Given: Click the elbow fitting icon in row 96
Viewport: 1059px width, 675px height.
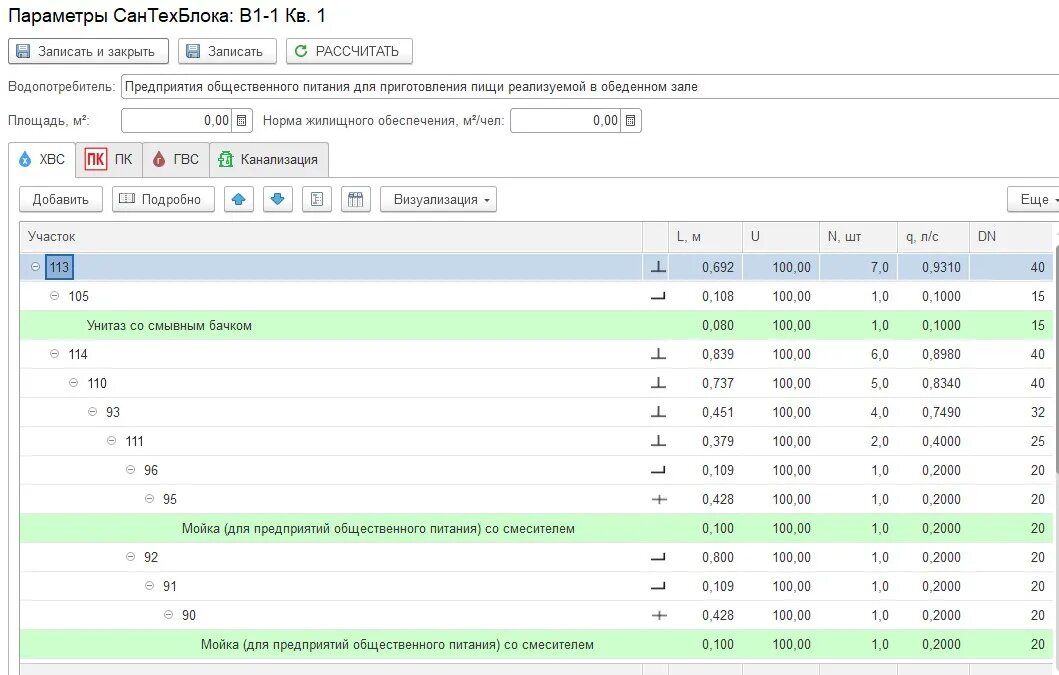Looking at the screenshot, I should [658, 471].
